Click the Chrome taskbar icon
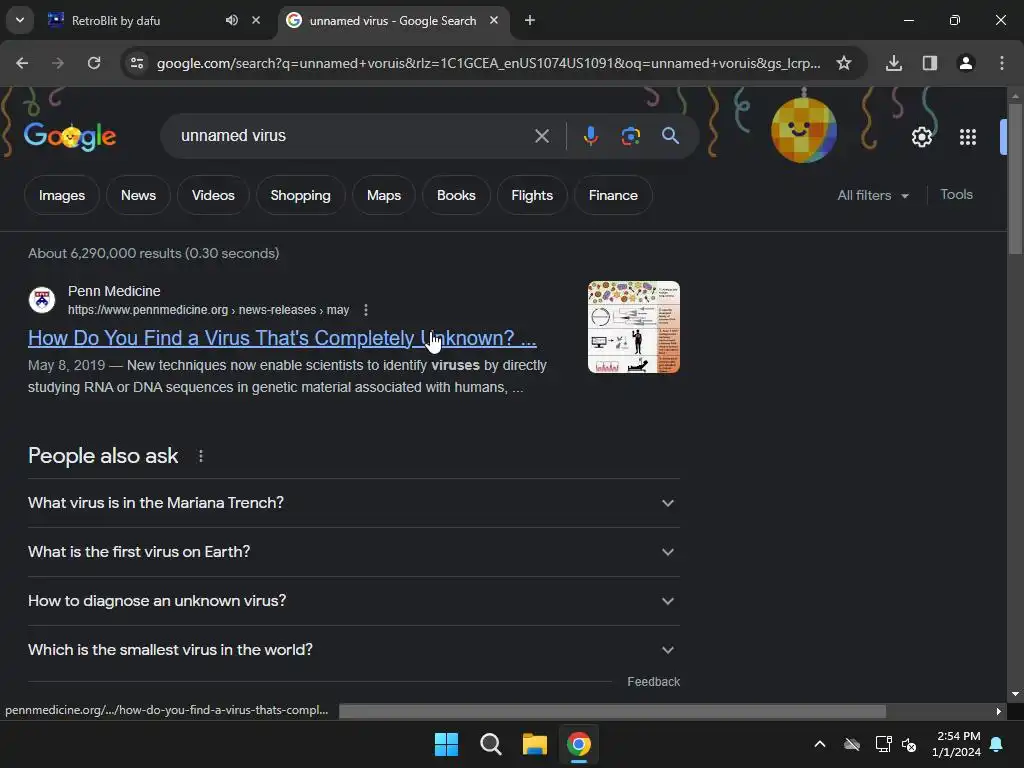Image resolution: width=1024 pixels, height=768 pixels. tap(579, 744)
